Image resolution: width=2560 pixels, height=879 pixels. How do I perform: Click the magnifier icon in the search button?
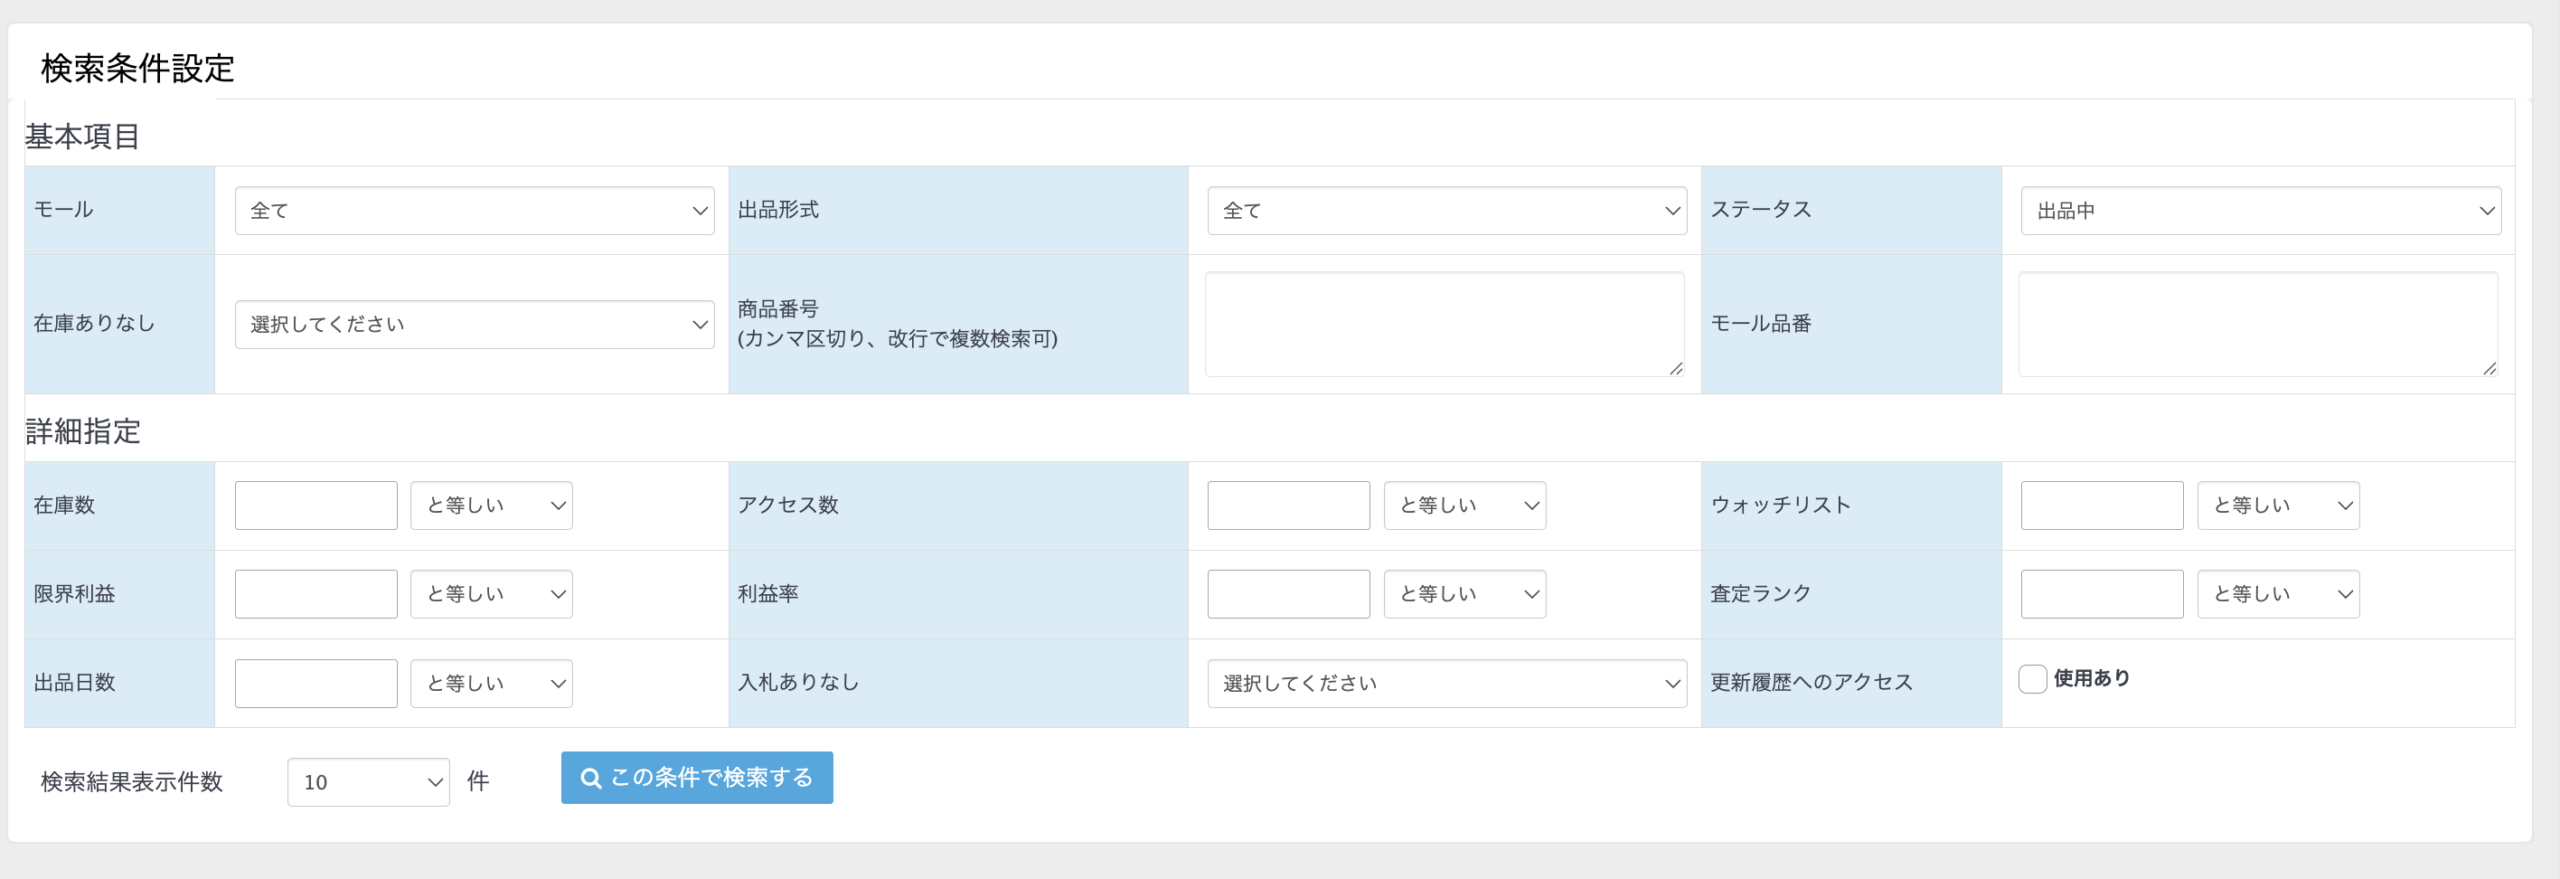pos(591,778)
